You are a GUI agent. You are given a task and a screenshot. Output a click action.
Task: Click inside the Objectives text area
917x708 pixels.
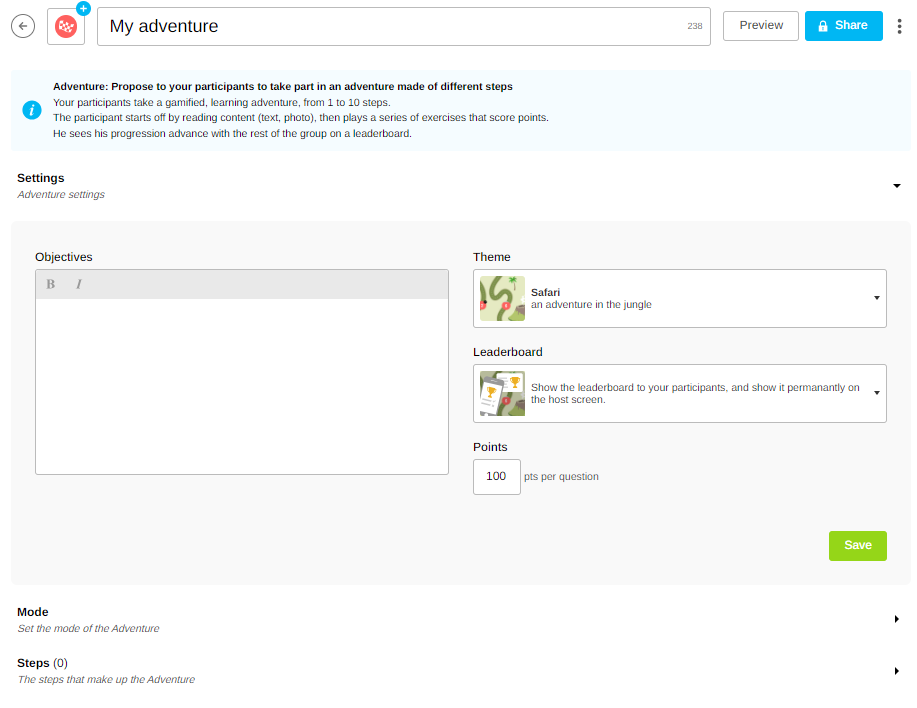click(241, 386)
